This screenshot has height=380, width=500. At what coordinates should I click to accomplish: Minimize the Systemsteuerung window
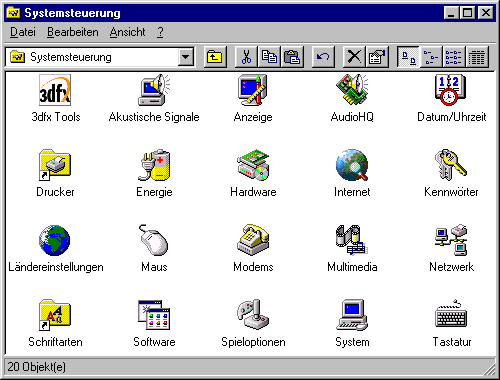point(452,13)
